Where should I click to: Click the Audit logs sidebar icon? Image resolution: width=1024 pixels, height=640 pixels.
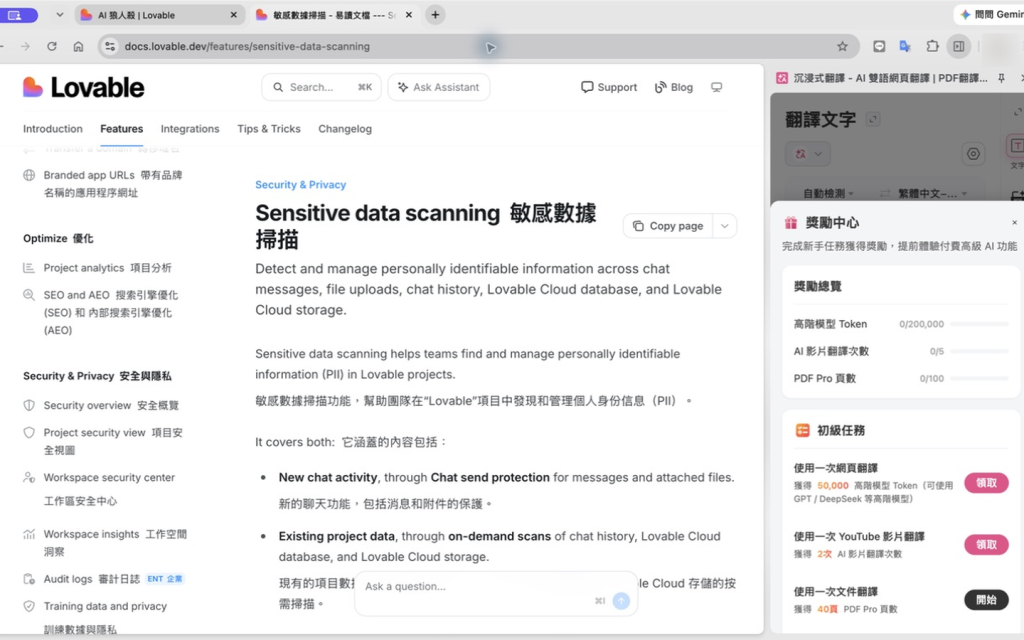29,579
